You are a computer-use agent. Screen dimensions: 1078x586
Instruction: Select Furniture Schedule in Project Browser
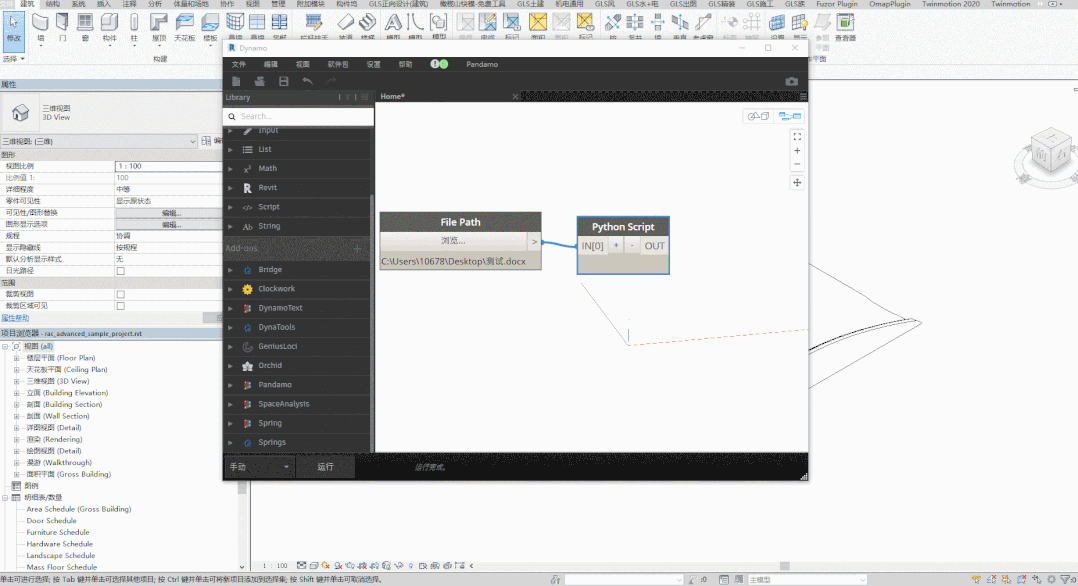[58, 532]
